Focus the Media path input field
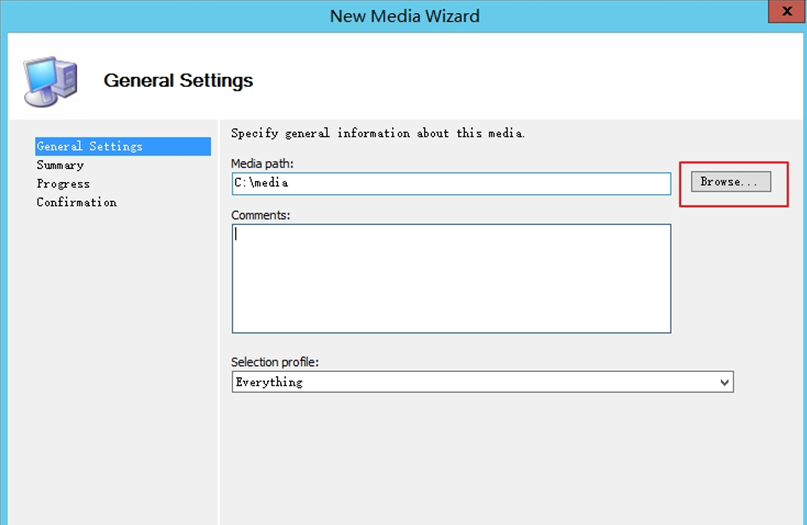 point(451,184)
